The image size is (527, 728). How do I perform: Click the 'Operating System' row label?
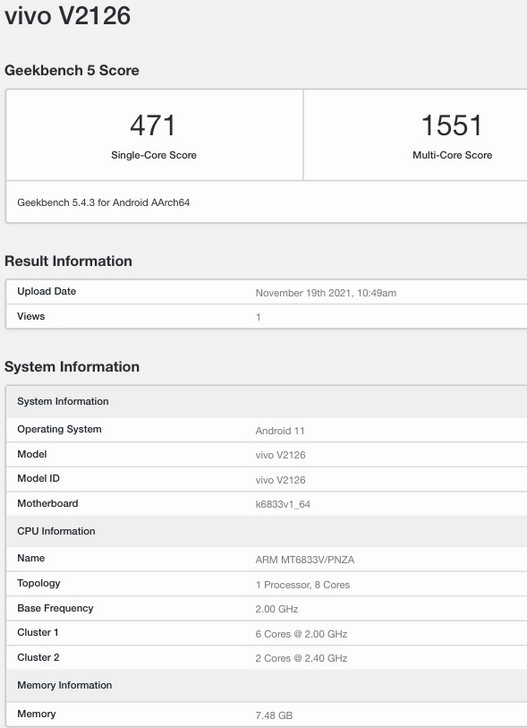tap(59, 429)
